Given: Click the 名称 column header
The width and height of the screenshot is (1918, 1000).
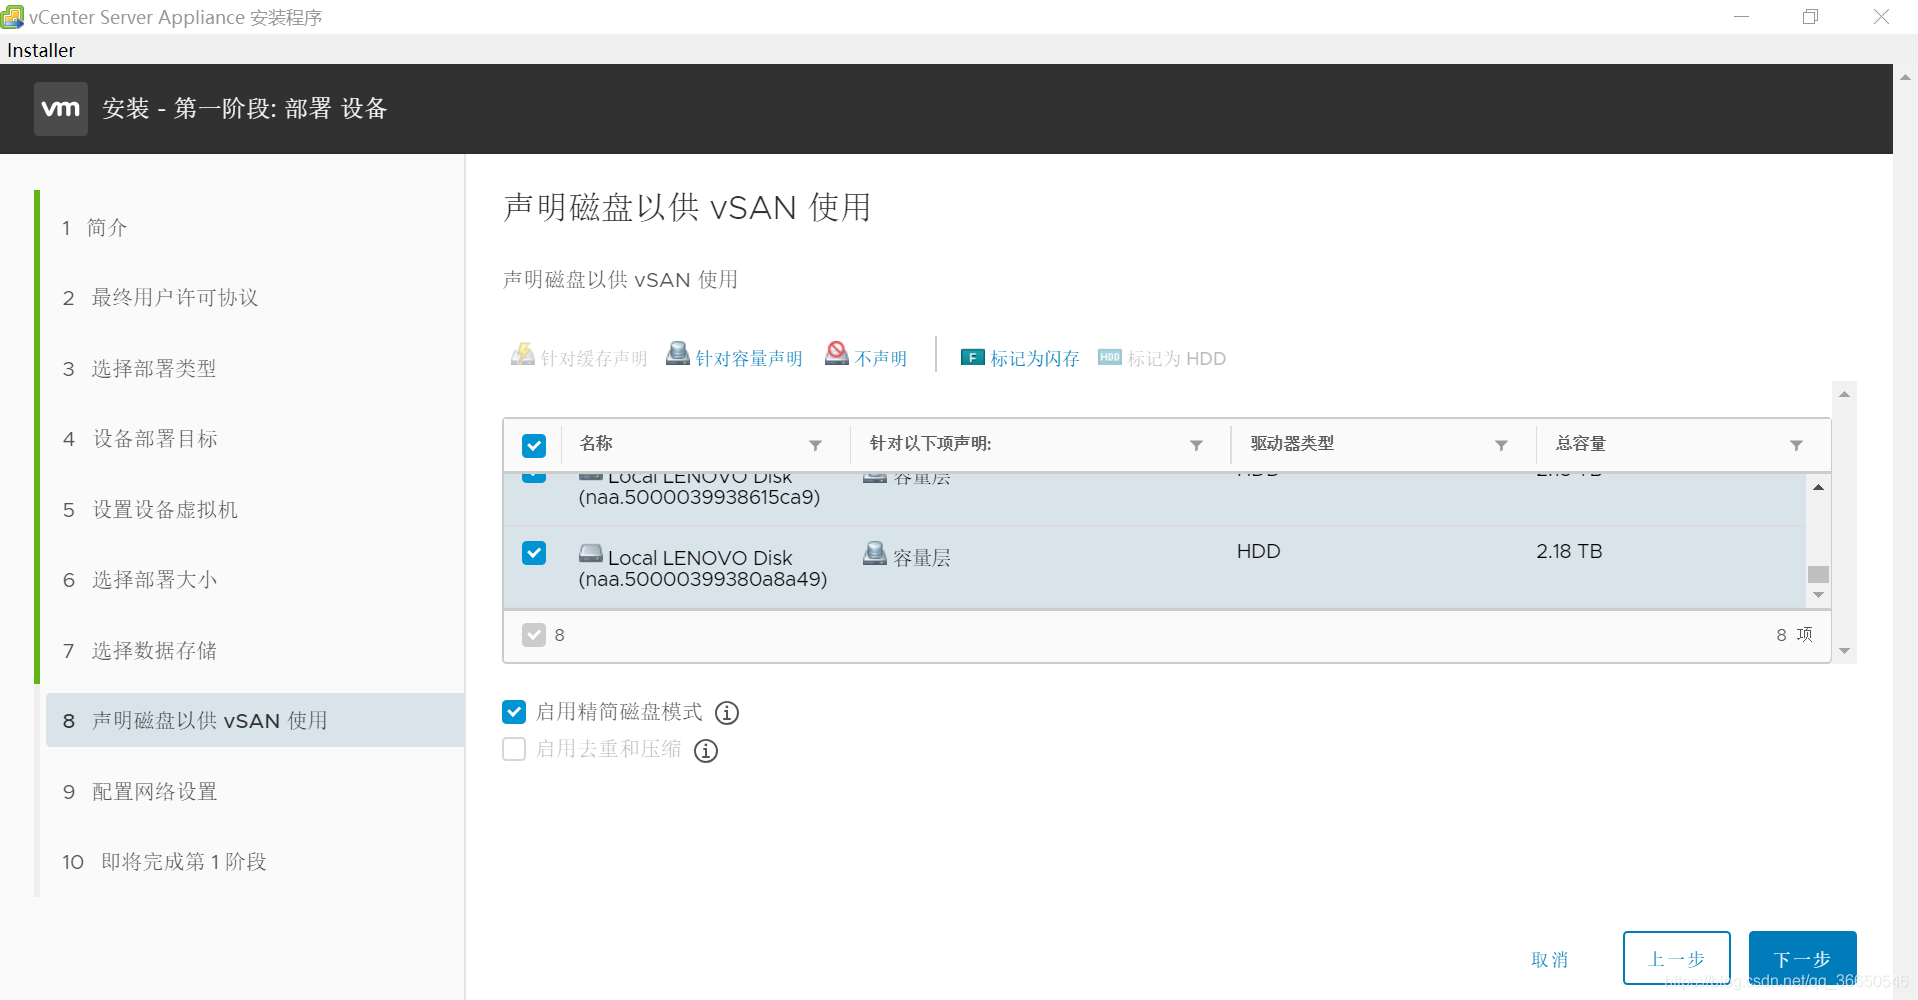Looking at the screenshot, I should [596, 443].
